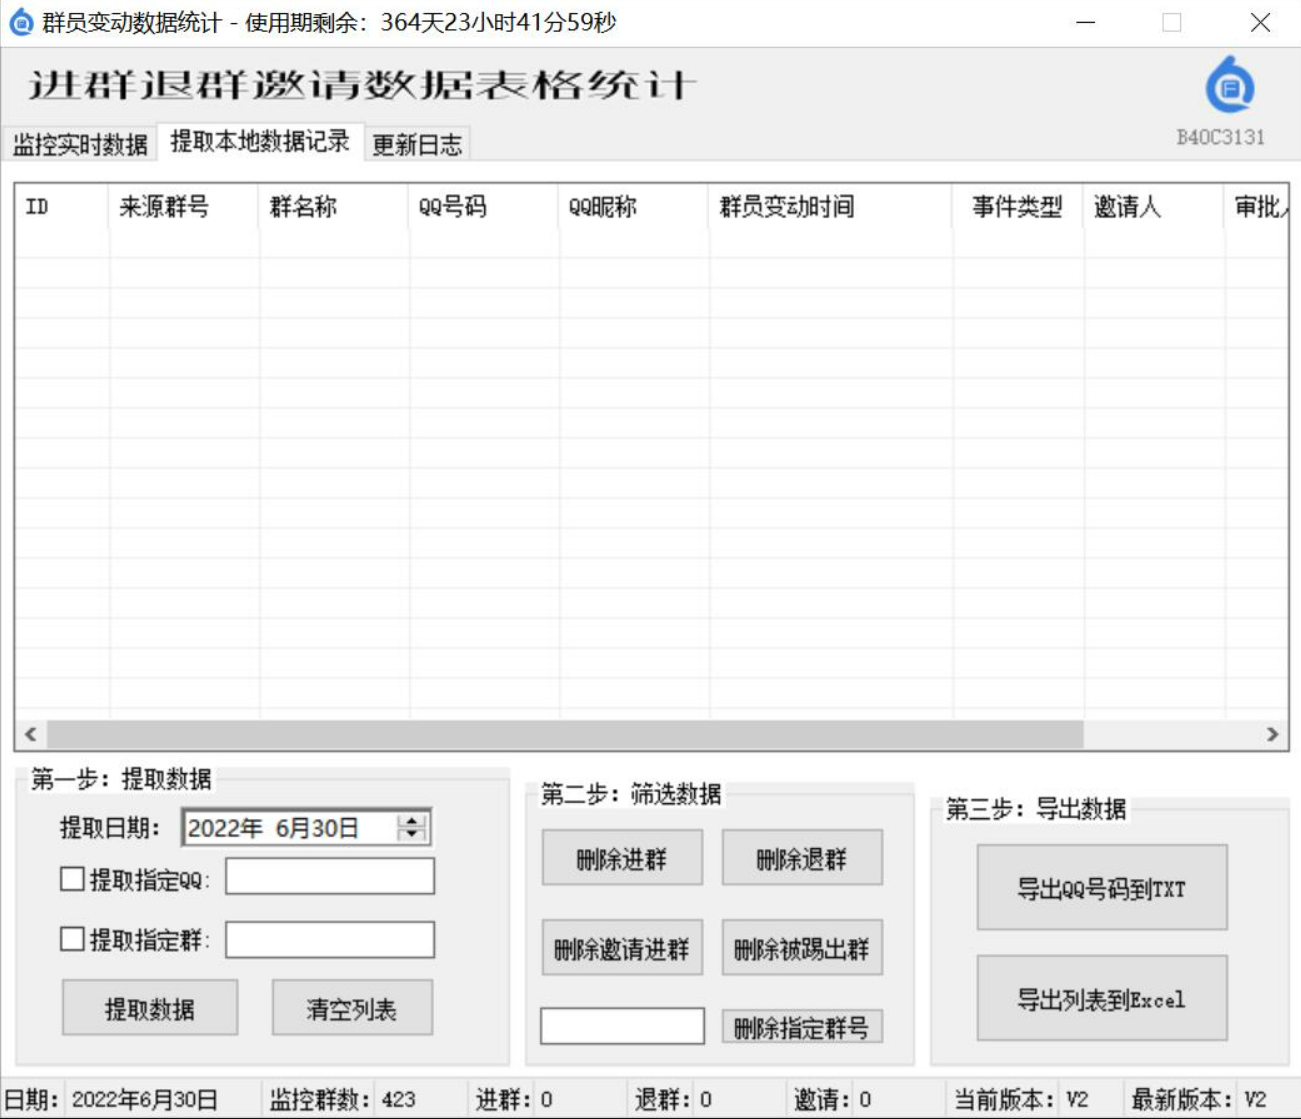Image resolution: width=1301 pixels, height=1119 pixels.
Task: Click the blue app logo in header
Action: pyautogui.click(x=1229, y=86)
